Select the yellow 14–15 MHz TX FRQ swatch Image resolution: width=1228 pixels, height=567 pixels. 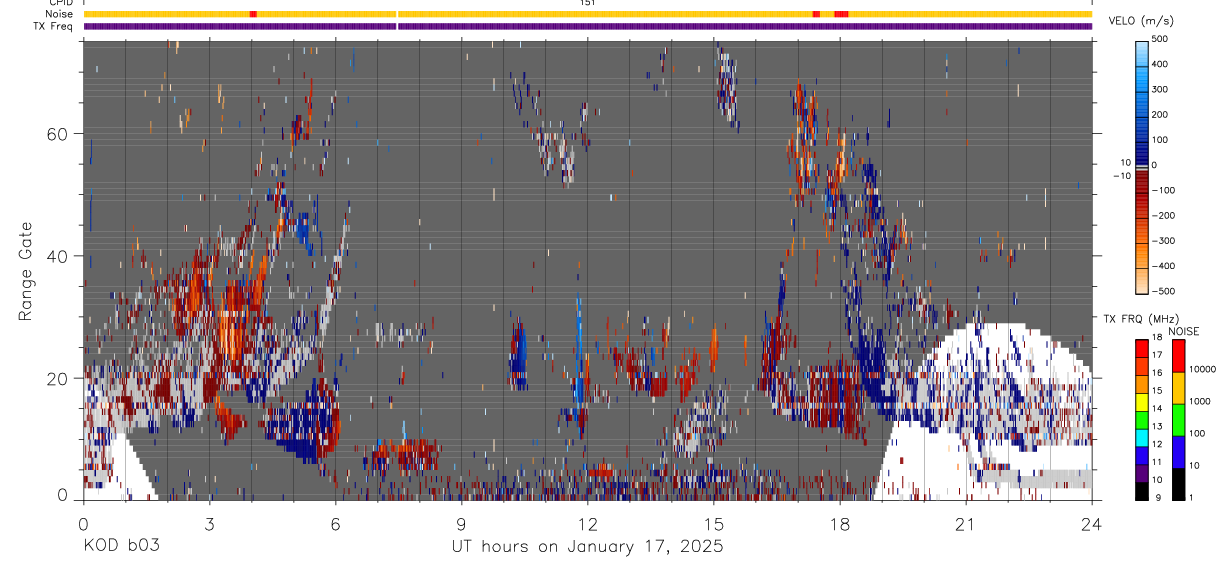pyautogui.click(x=1141, y=403)
